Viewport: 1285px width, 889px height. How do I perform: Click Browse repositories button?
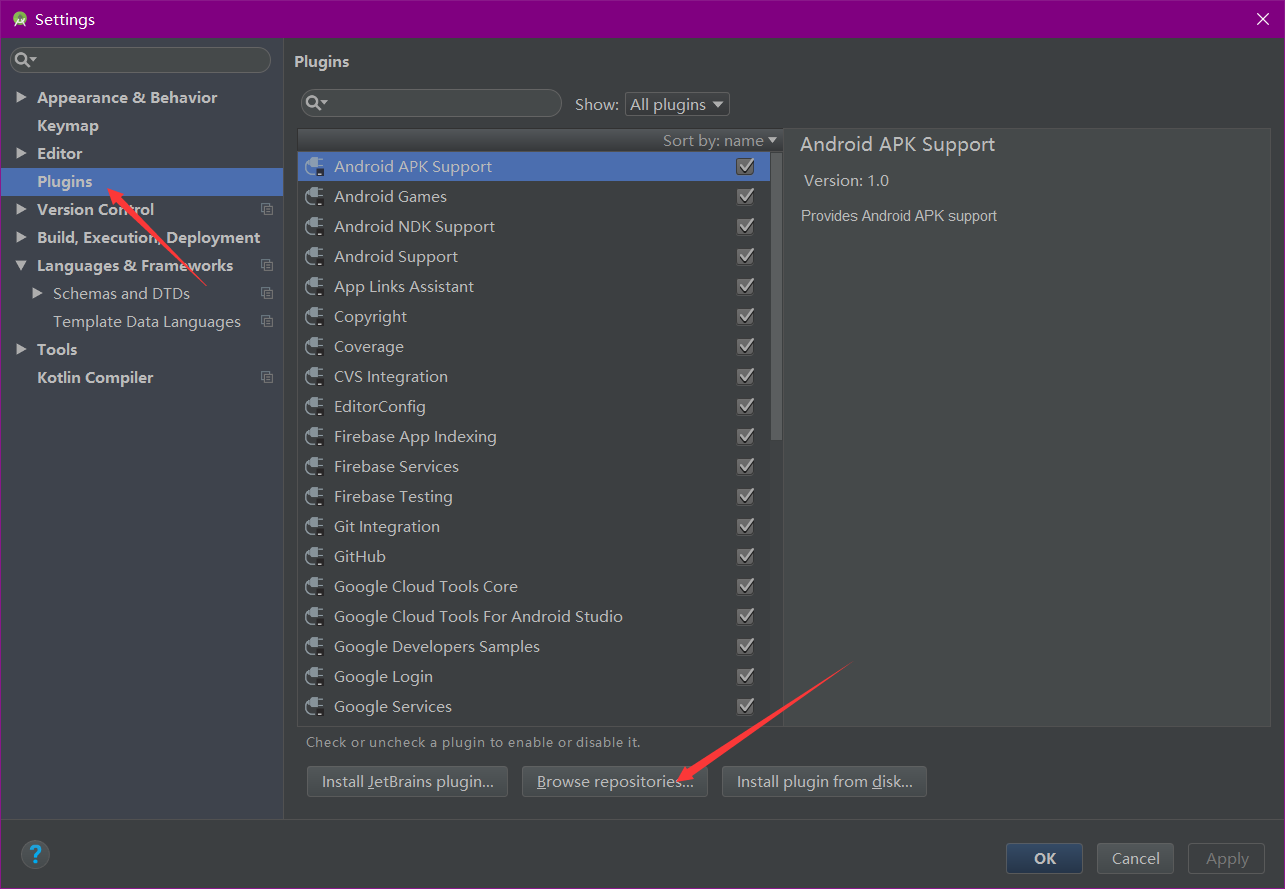[x=615, y=782]
